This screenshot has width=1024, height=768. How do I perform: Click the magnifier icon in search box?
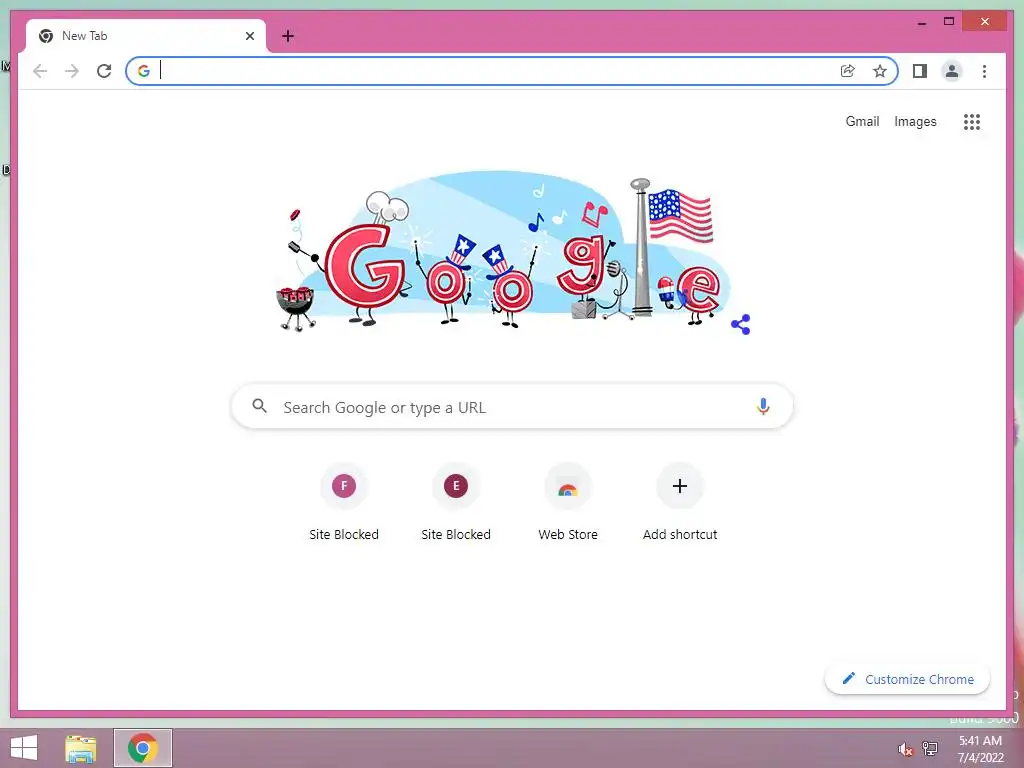(259, 406)
